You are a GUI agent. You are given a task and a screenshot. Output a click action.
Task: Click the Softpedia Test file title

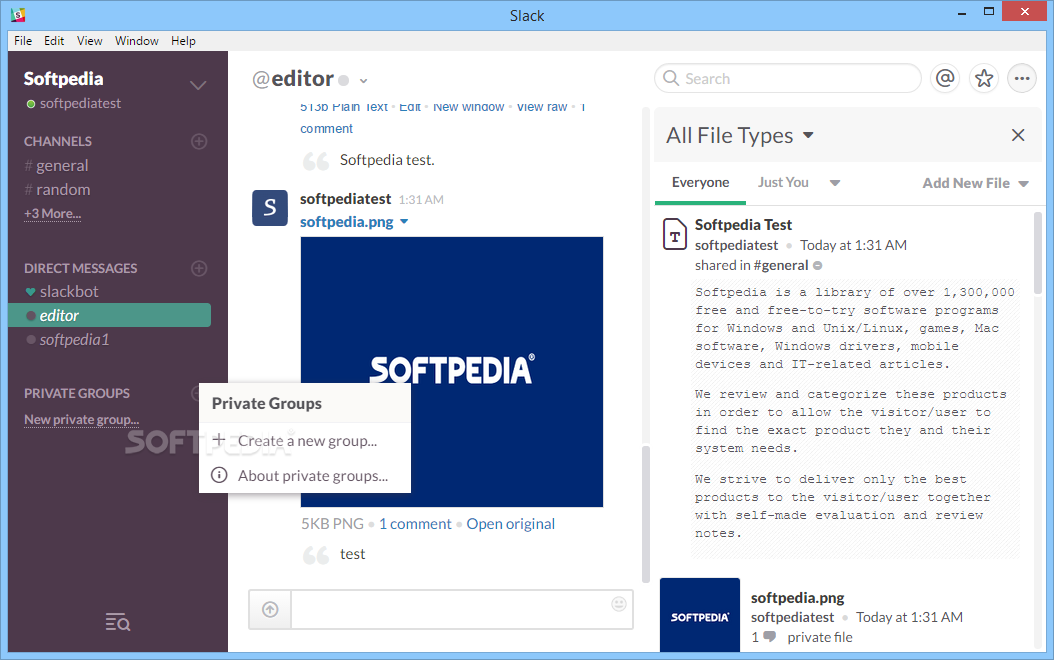point(743,224)
